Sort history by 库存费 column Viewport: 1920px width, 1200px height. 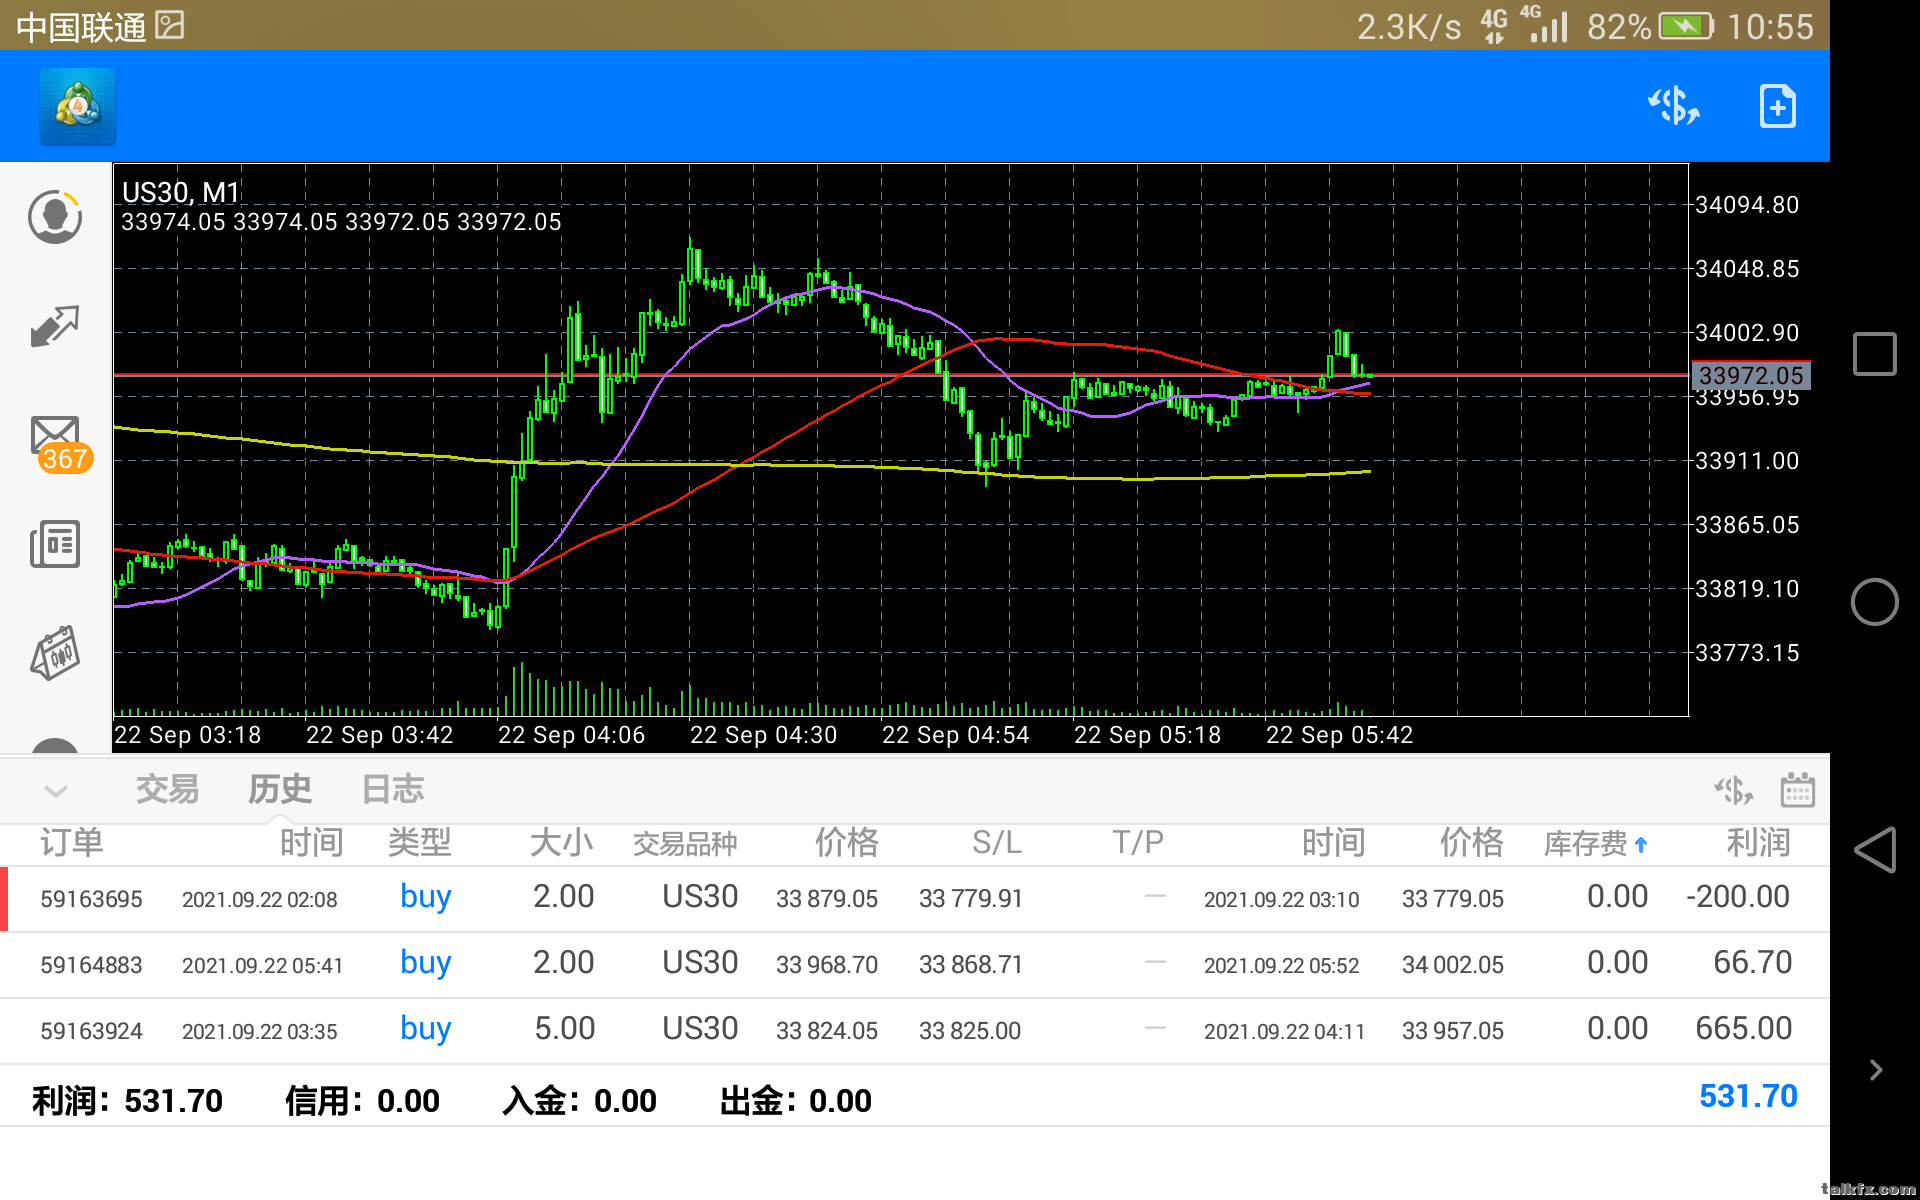coord(1595,844)
